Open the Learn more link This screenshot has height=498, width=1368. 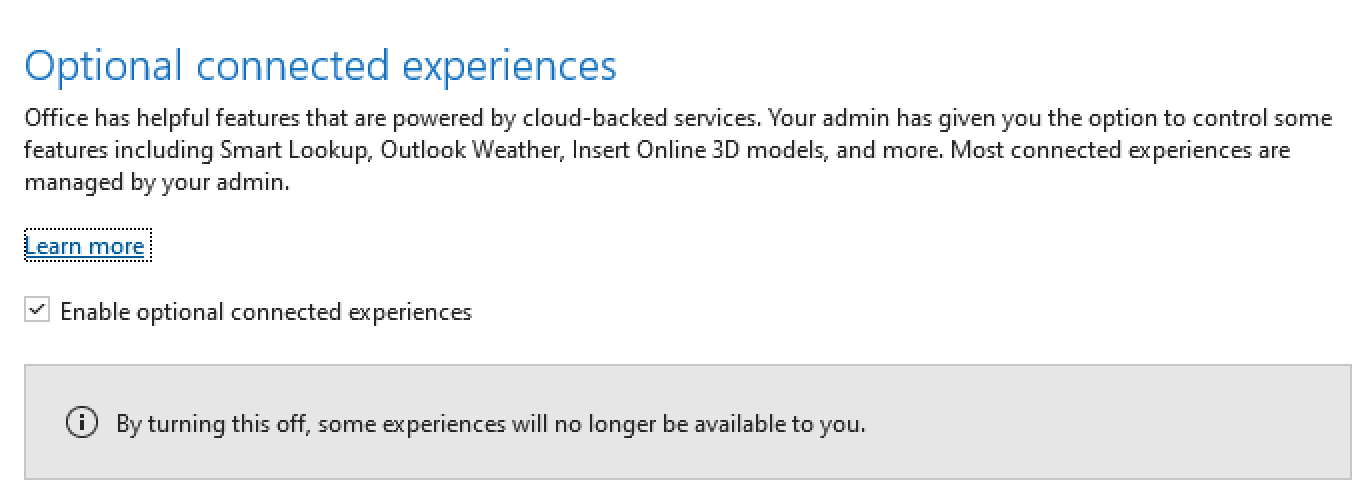85,246
